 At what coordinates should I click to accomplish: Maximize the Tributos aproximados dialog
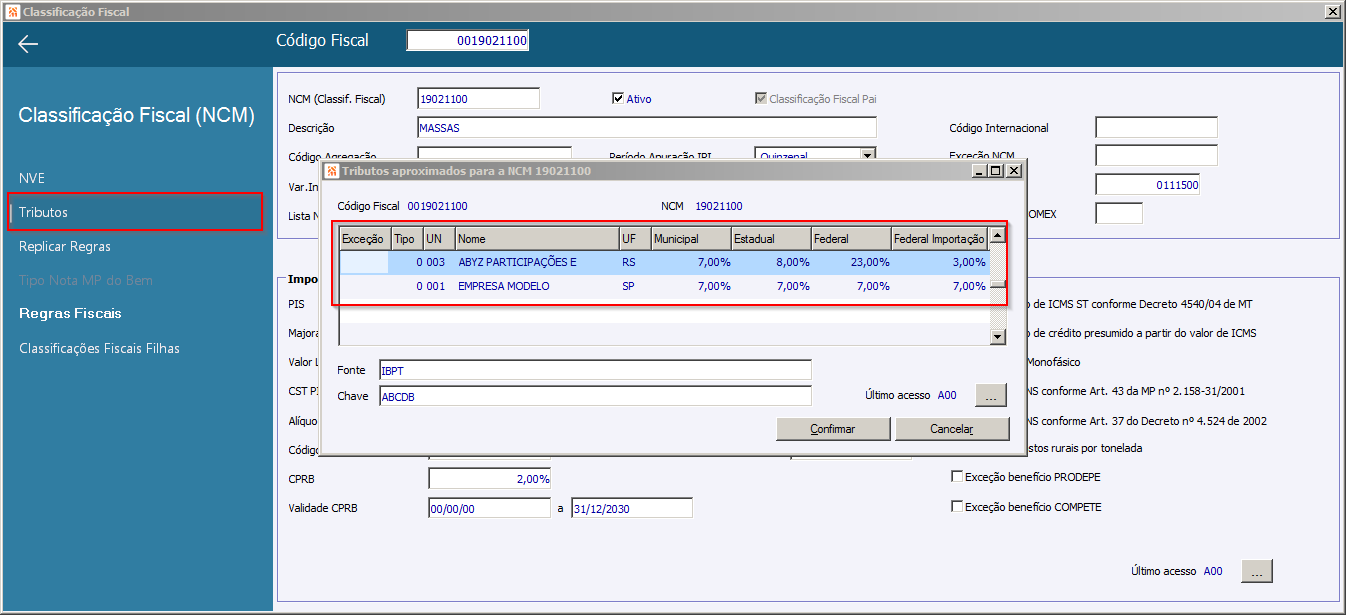pyautogui.click(x=996, y=171)
